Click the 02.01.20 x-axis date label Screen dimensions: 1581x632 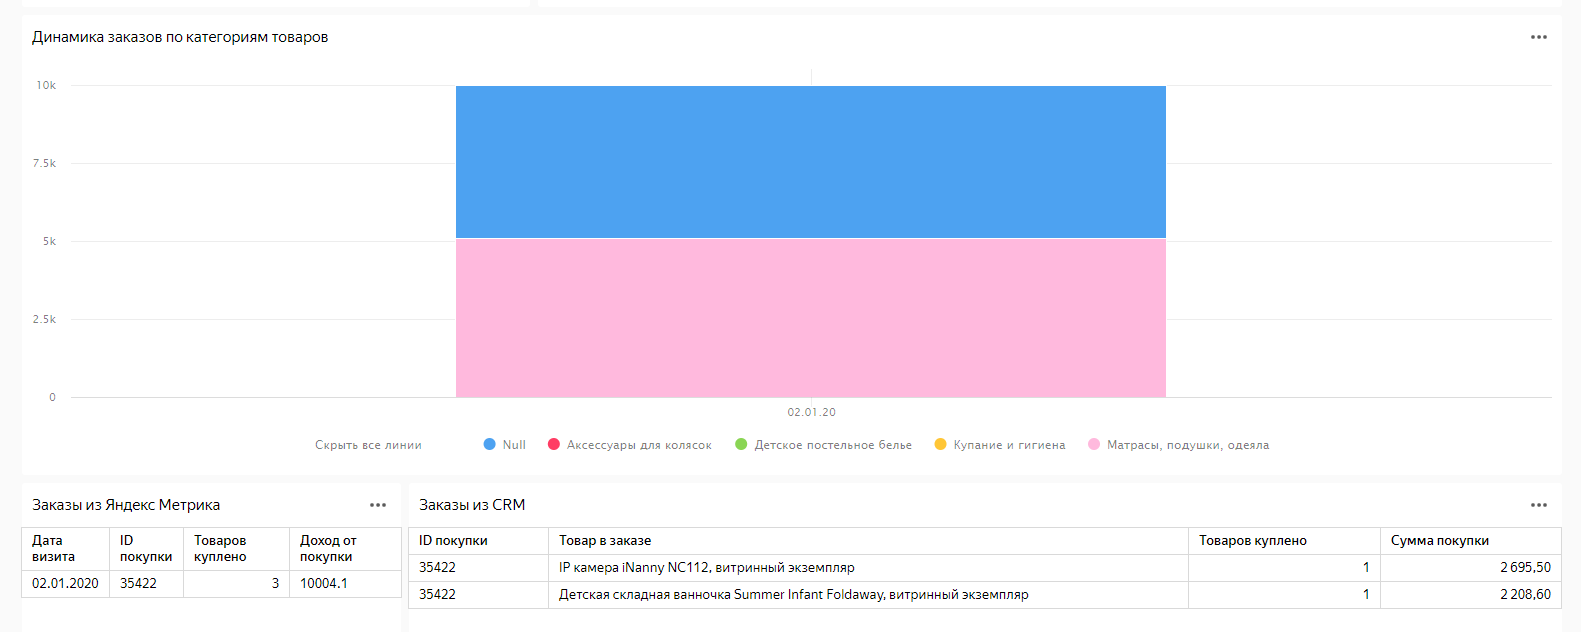pyautogui.click(x=811, y=412)
